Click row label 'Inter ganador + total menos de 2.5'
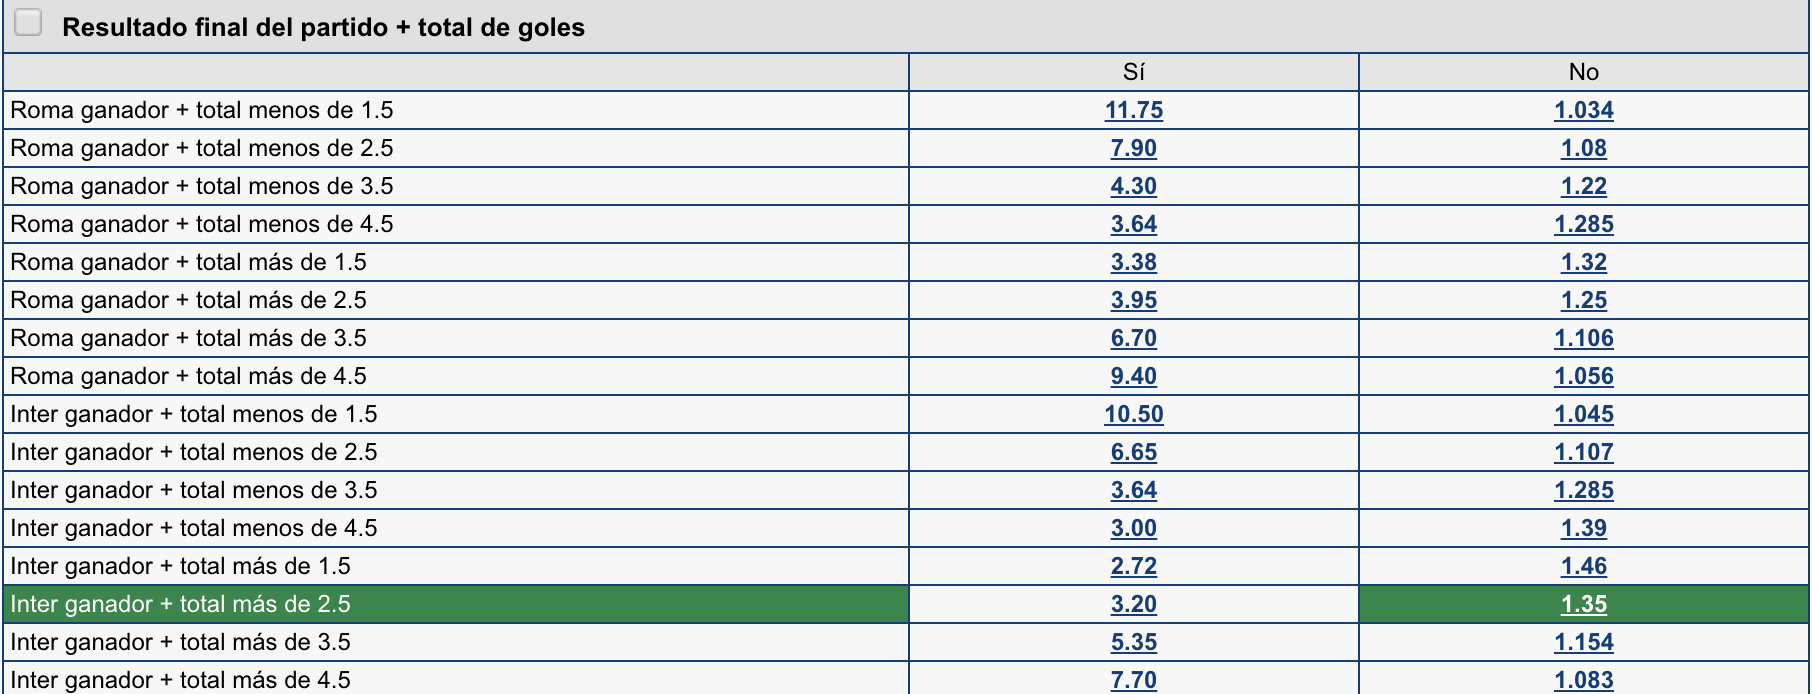The width and height of the screenshot is (1812, 694). 194,452
